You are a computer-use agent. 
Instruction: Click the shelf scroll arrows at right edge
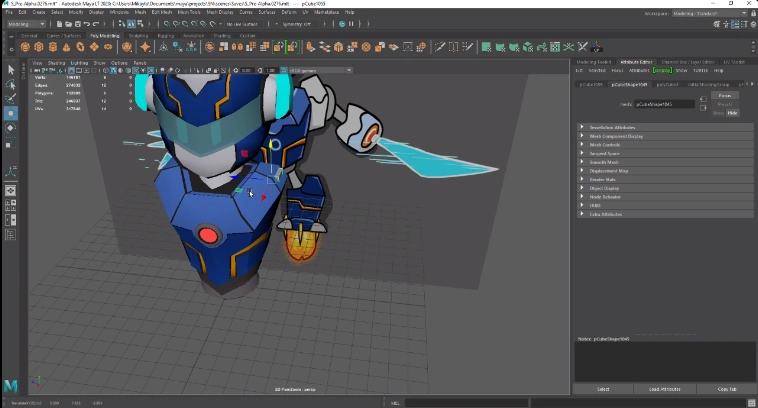[751, 47]
